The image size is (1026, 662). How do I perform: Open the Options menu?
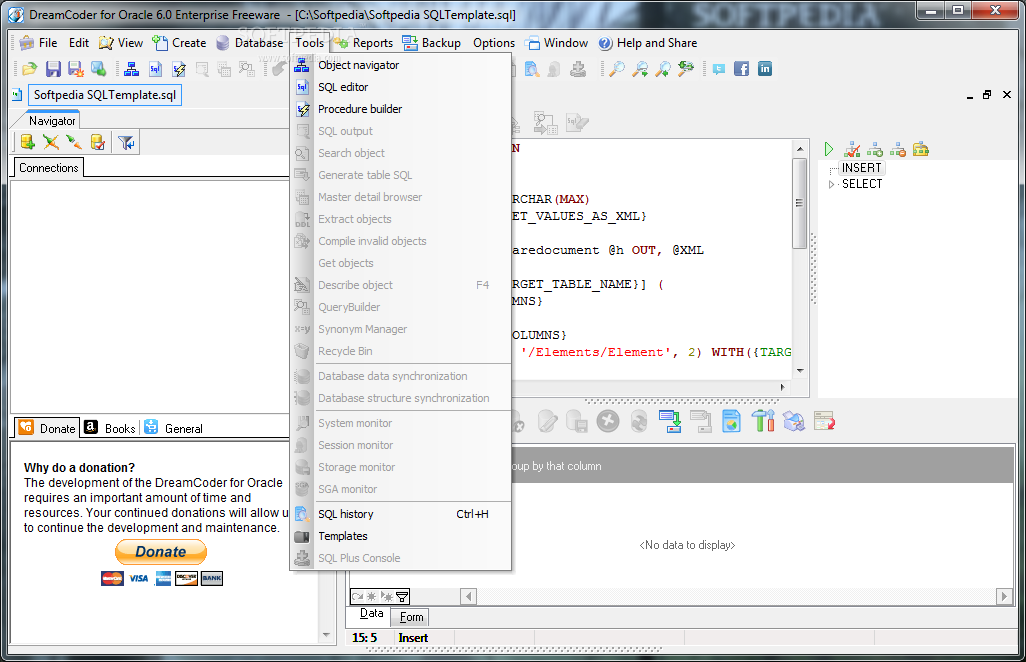494,43
